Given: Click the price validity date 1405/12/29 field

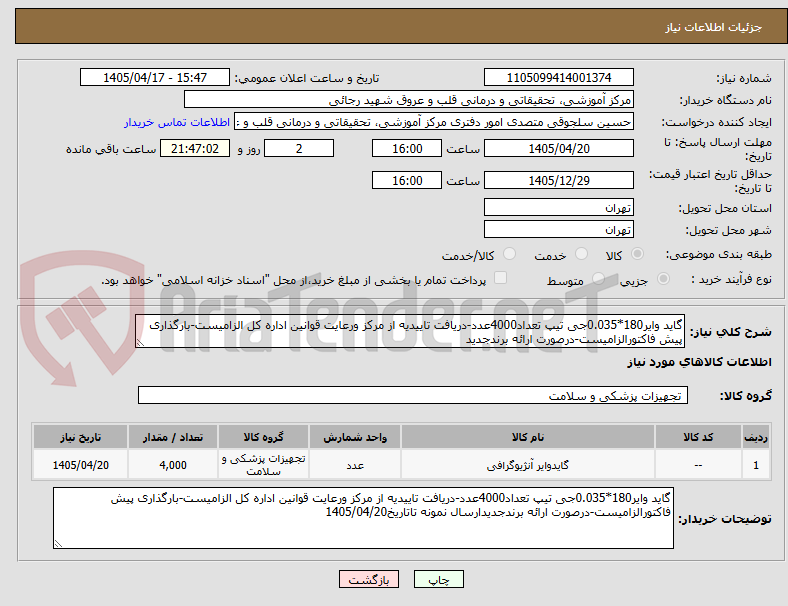Looking at the screenshot, I should 558,180.
